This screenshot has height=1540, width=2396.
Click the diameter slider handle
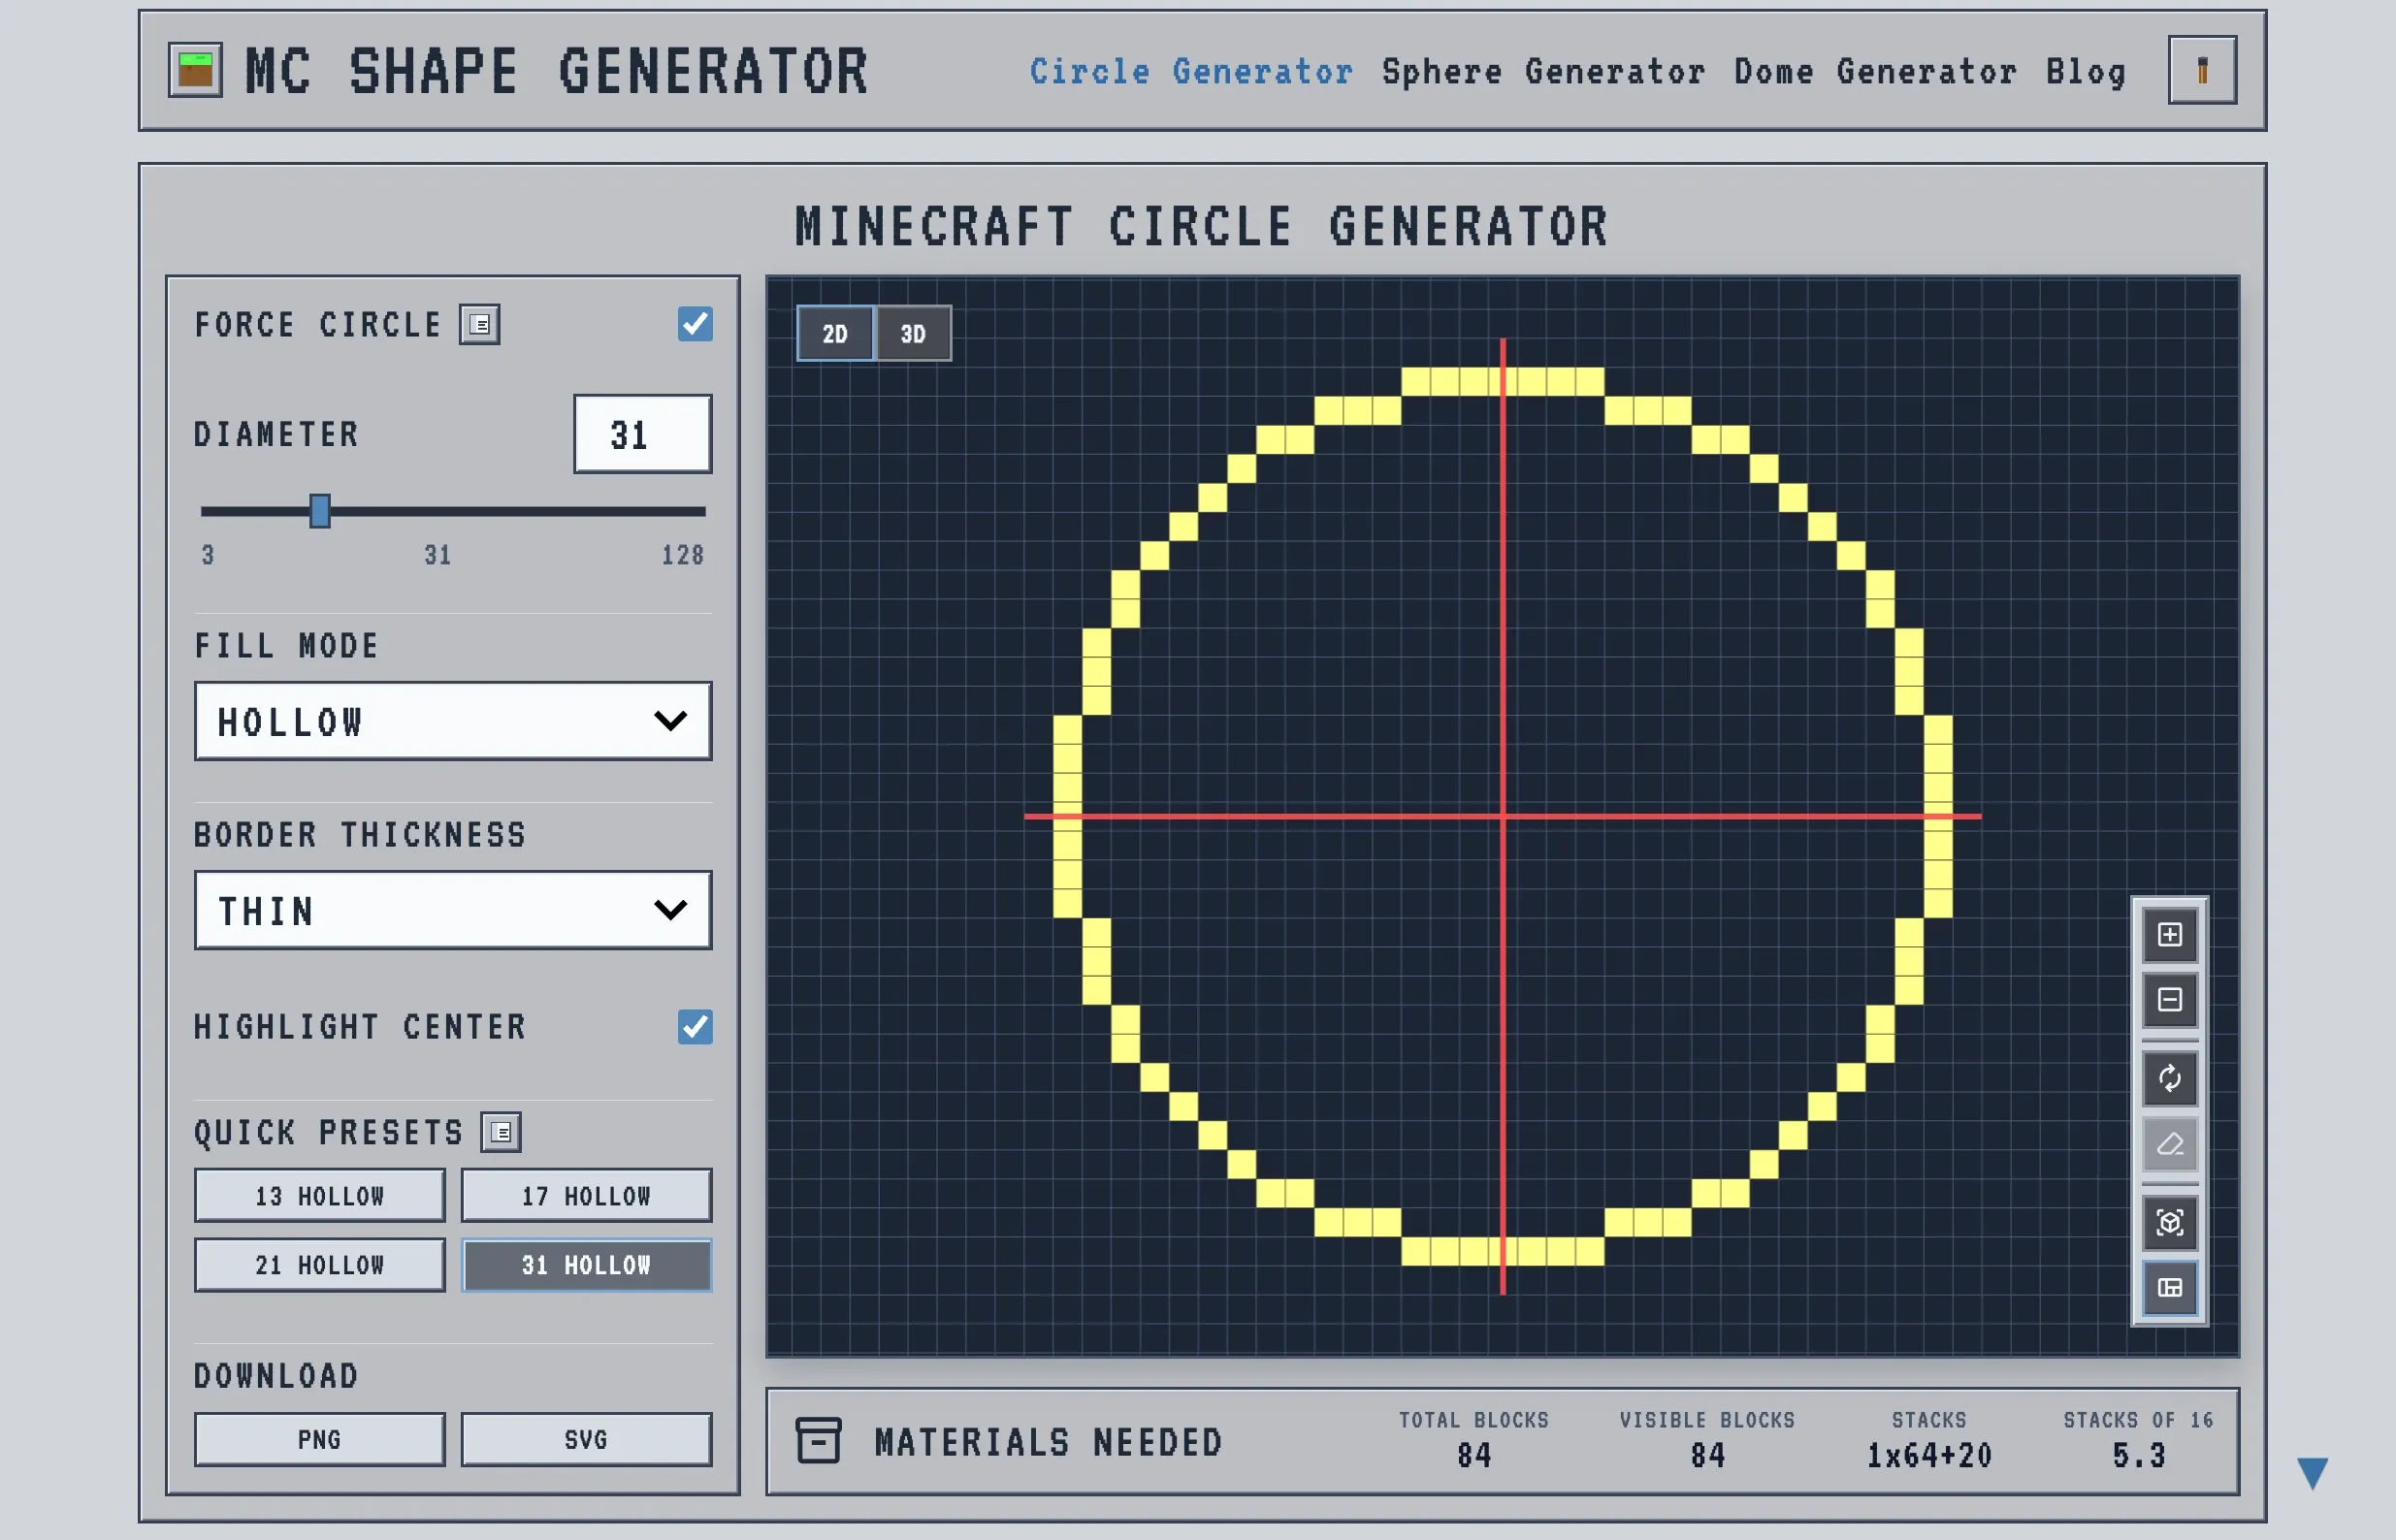pos(320,511)
